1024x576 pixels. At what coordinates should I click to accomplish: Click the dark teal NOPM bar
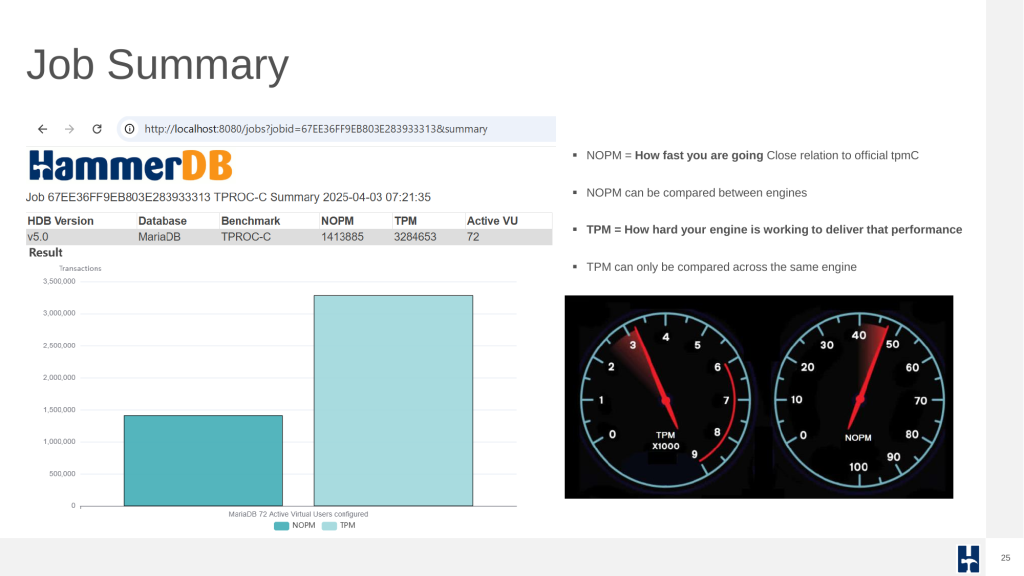coord(203,460)
